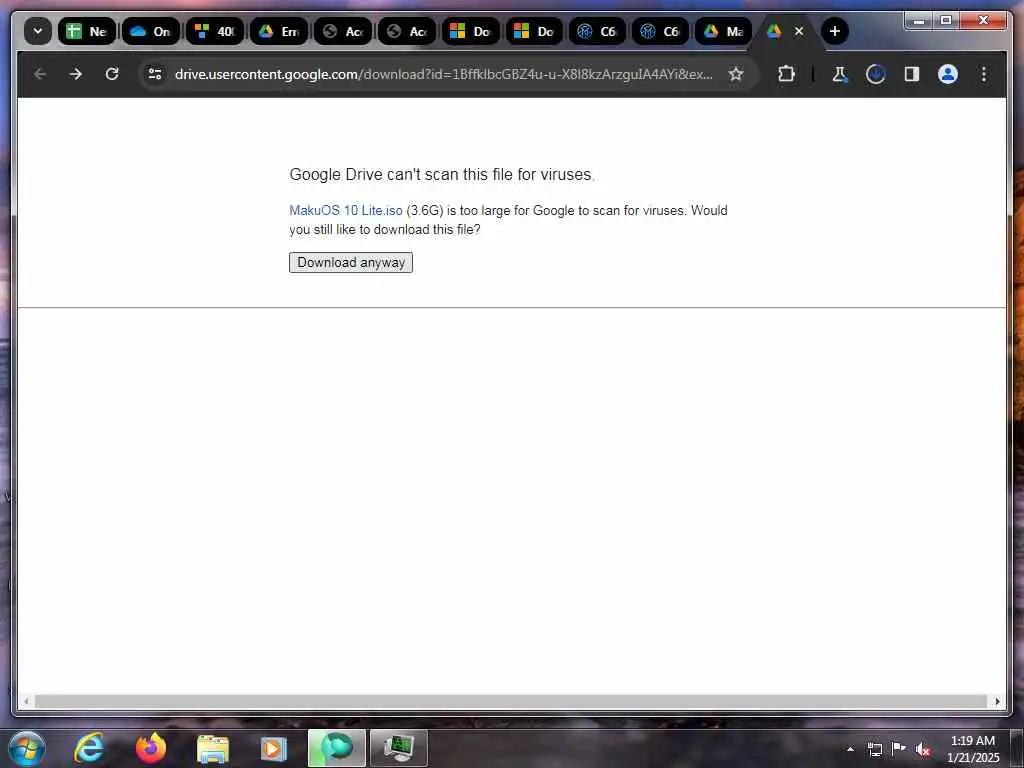This screenshot has height=768, width=1024.
Task: Open the MakuOS 10 Lite.iso link
Action: click(345, 210)
